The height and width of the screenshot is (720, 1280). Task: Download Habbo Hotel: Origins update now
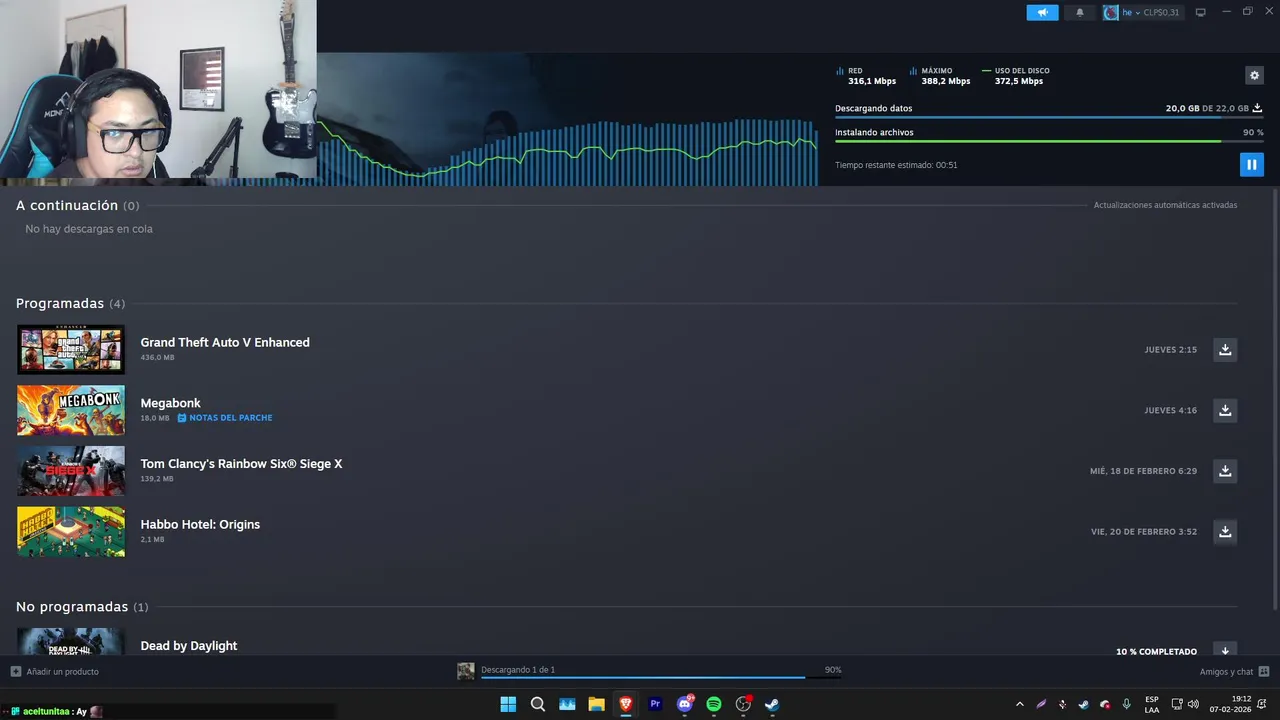pos(1225,531)
